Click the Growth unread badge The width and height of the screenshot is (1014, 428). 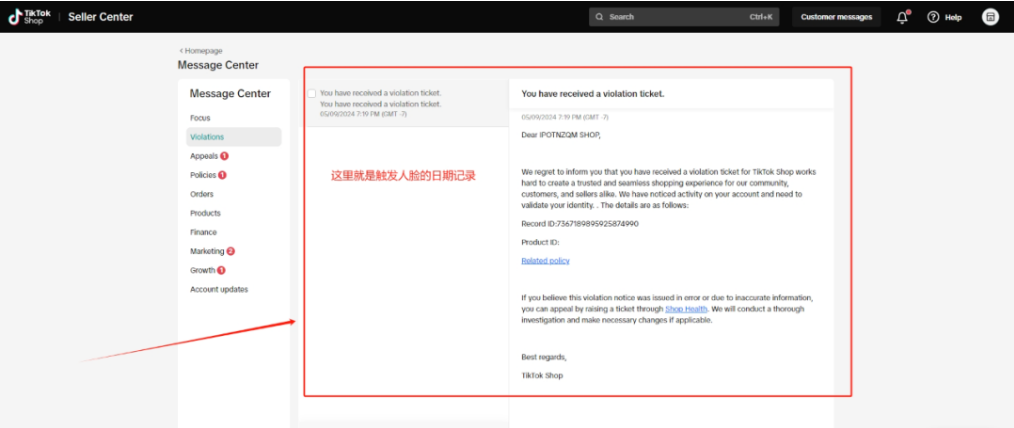click(221, 270)
